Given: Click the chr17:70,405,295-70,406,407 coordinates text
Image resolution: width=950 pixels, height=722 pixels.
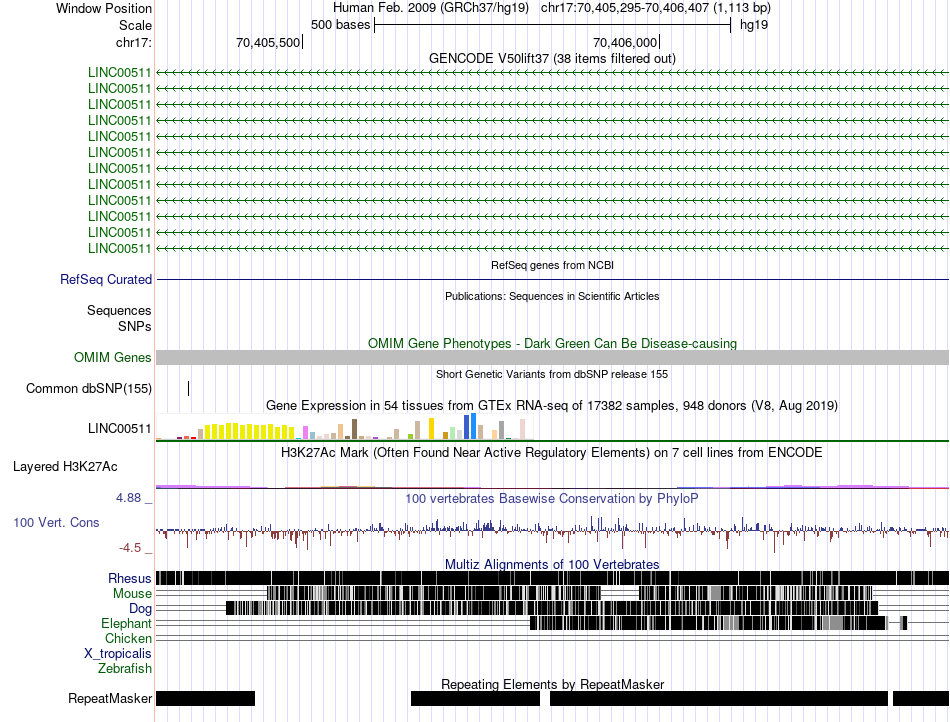Looking at the screenshot, I should point(625,8).
